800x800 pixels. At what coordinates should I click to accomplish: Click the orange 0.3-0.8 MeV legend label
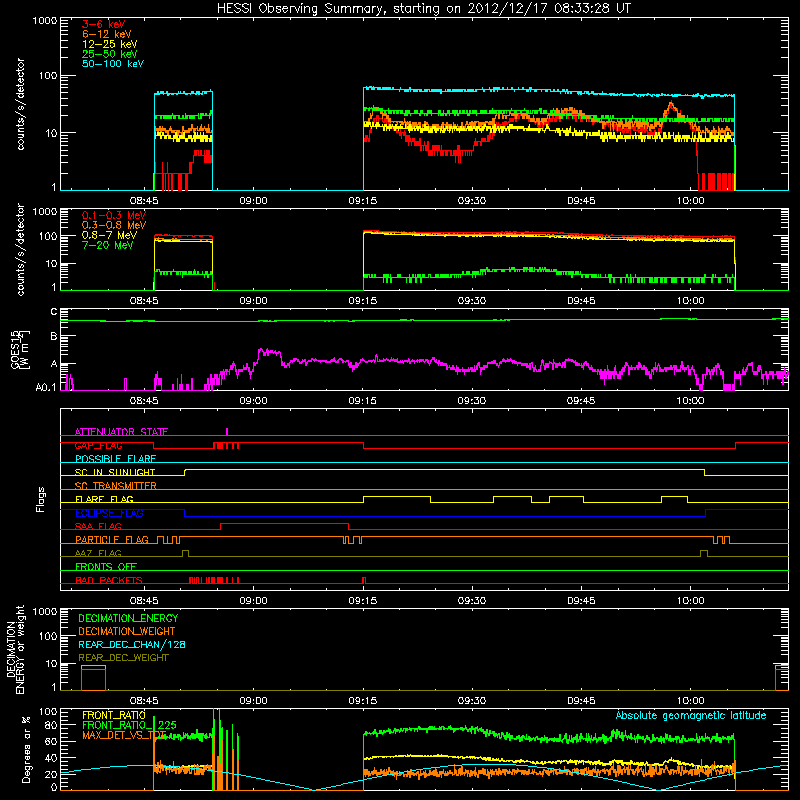click(114, 225)
